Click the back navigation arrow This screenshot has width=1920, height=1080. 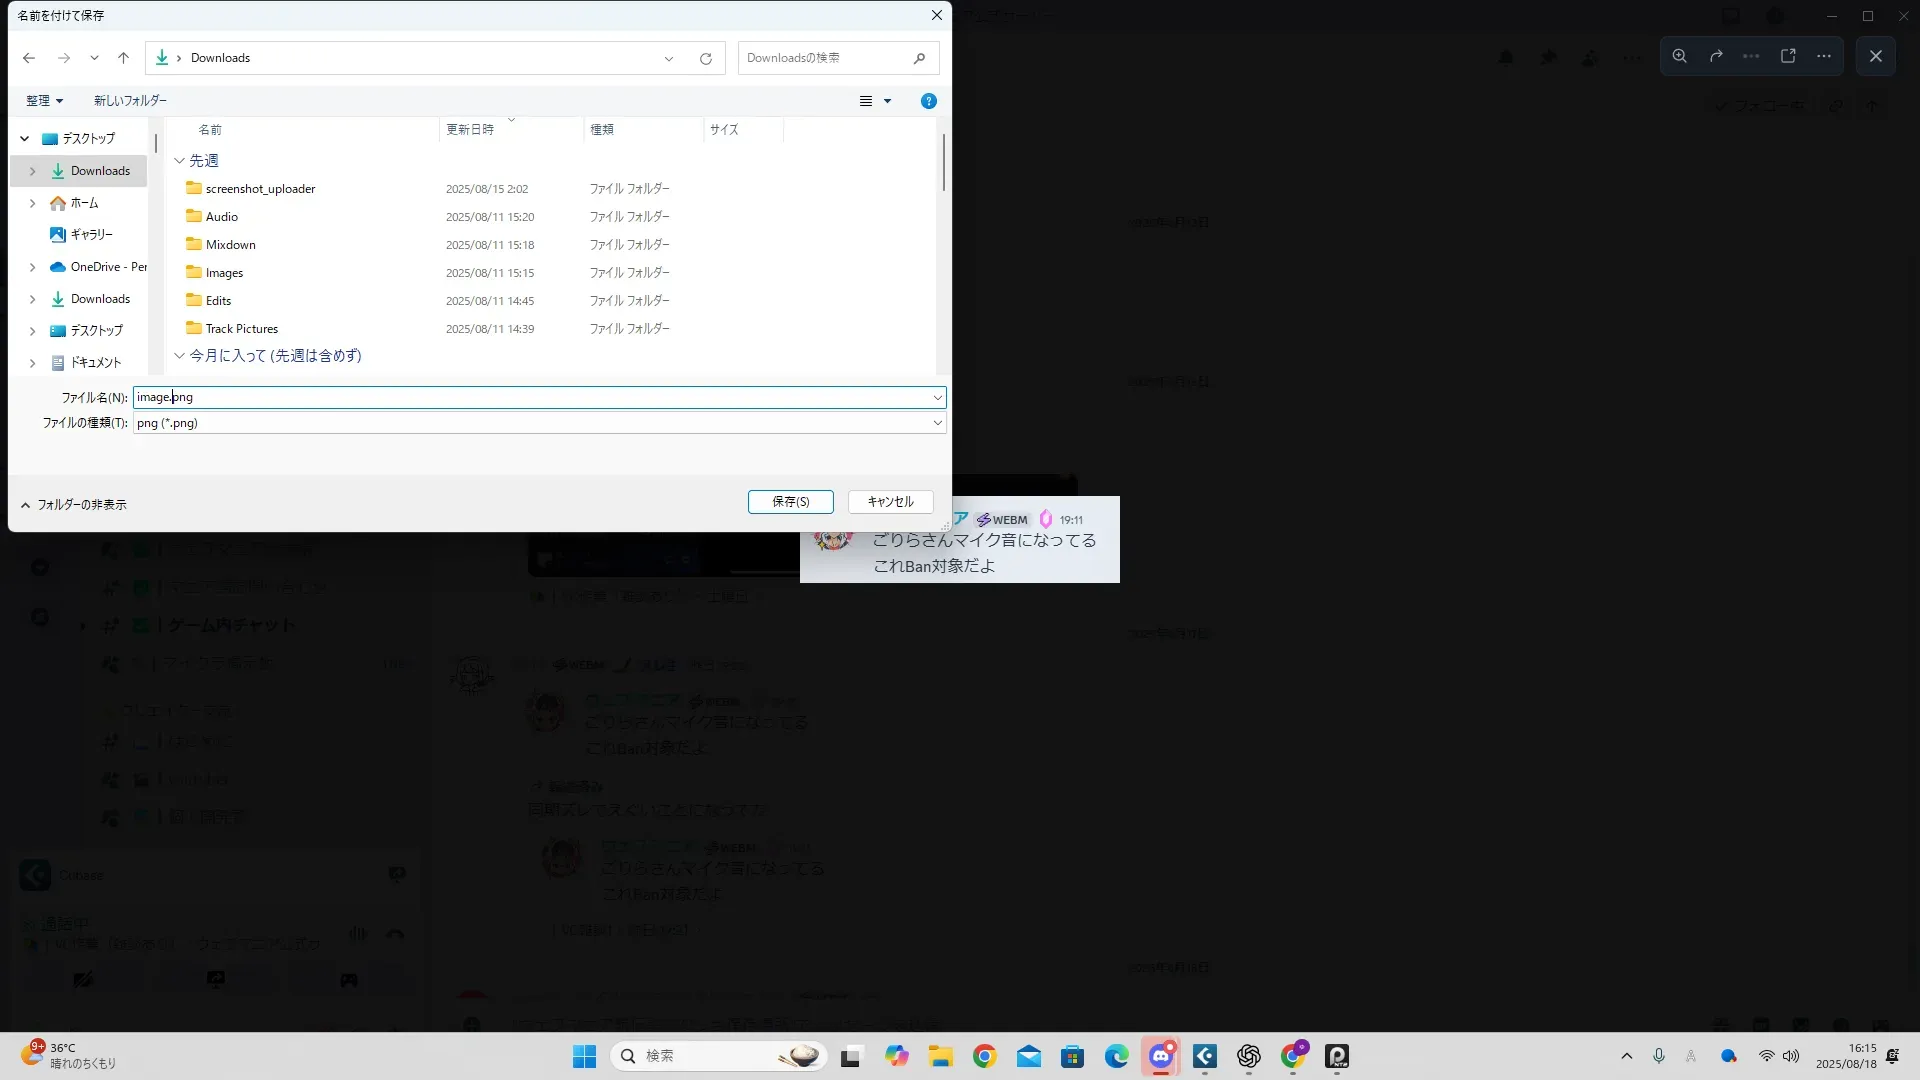(x=29, y=58)
